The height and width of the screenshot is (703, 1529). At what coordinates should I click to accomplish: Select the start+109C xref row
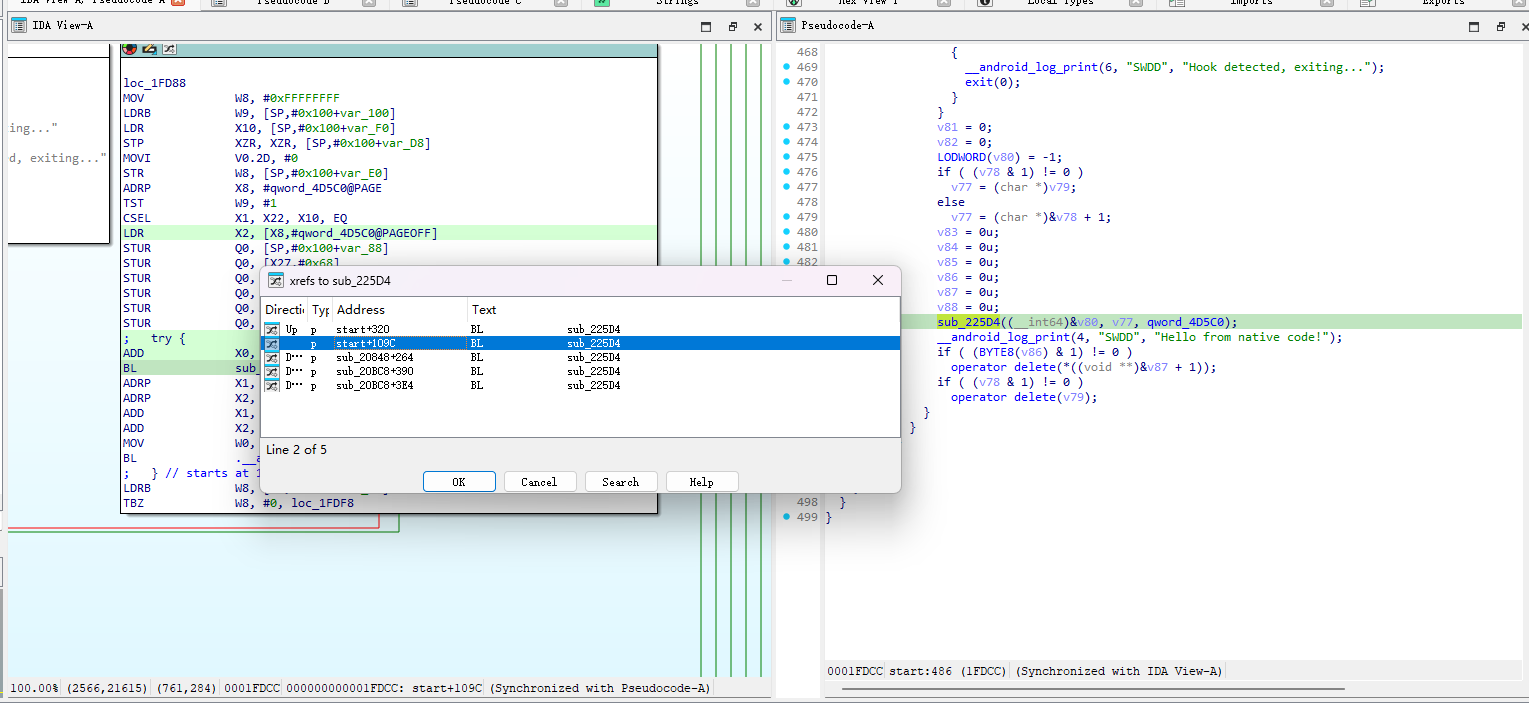[580, 343]
